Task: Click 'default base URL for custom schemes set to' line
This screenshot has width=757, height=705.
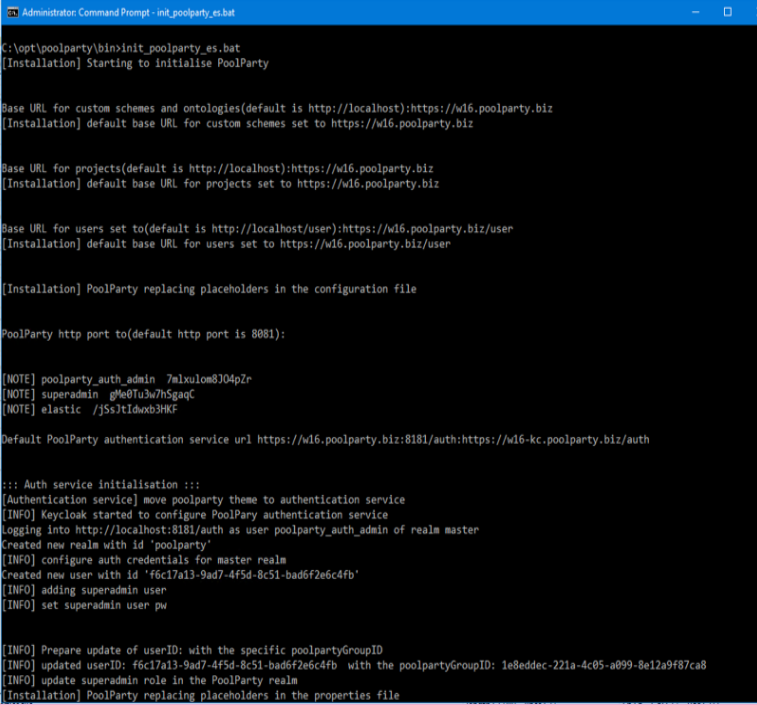Action: tap(238, 124)
